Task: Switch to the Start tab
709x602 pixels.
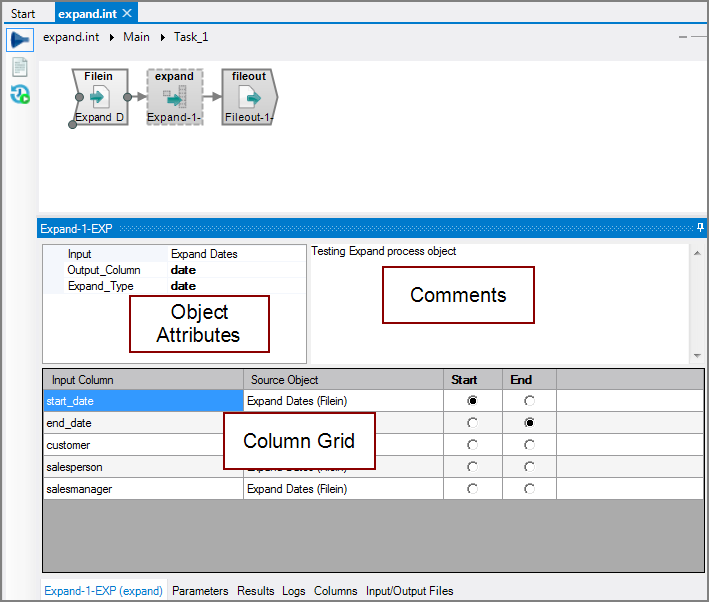Action: (23, 14)
